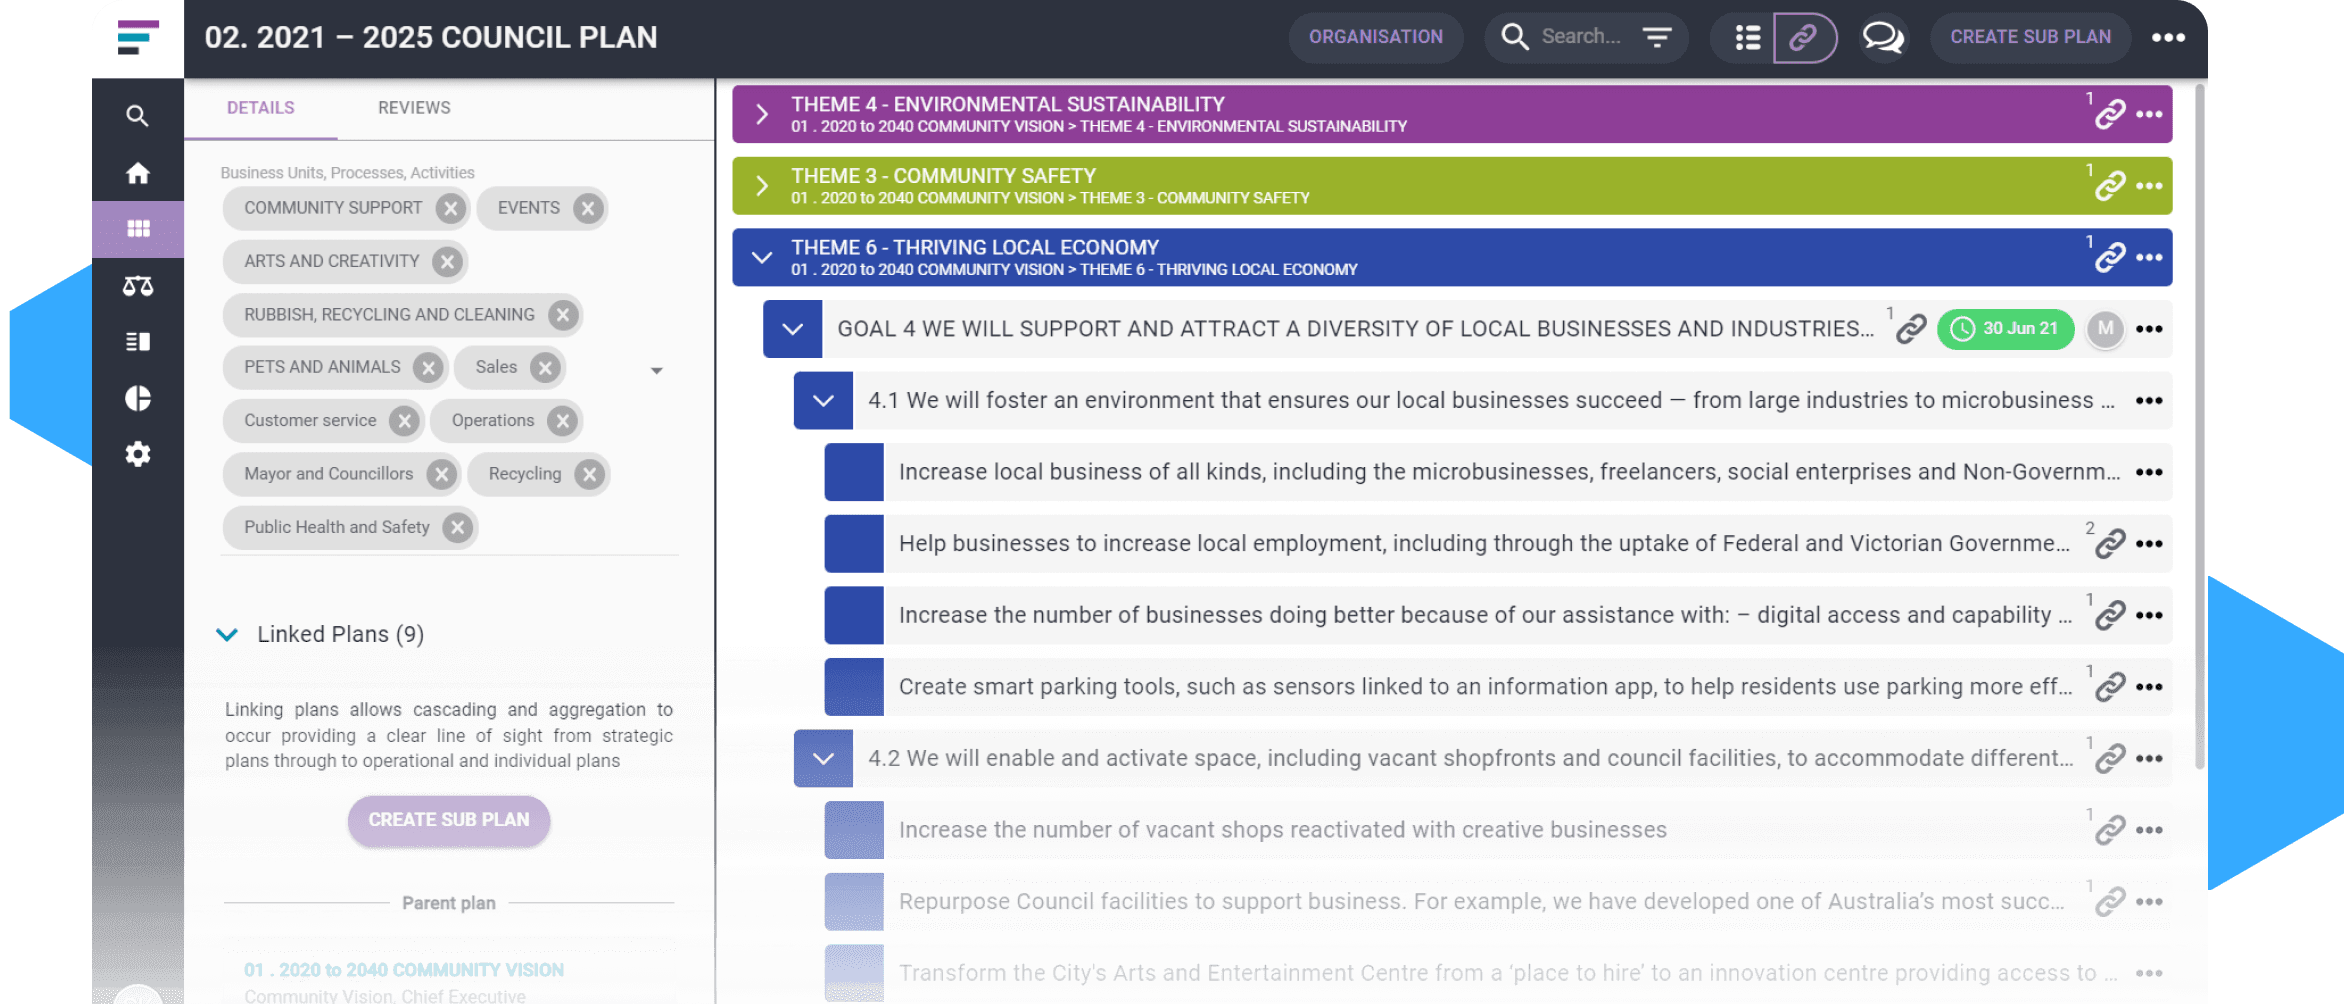2344x1004 pixels.
Task: Open more options for Theme 3 row
Action: (2149, 186)
